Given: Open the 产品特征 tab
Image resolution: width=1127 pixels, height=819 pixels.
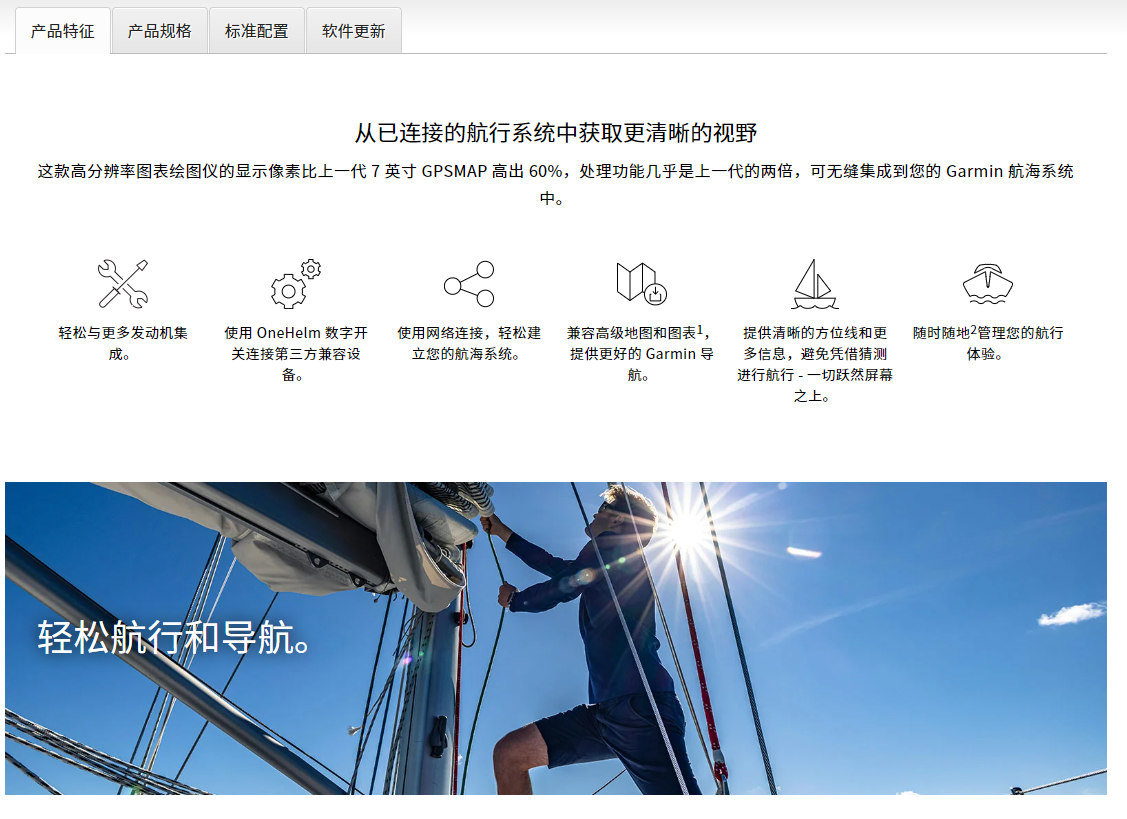Looking at the screenshot, I should (63, 31).
